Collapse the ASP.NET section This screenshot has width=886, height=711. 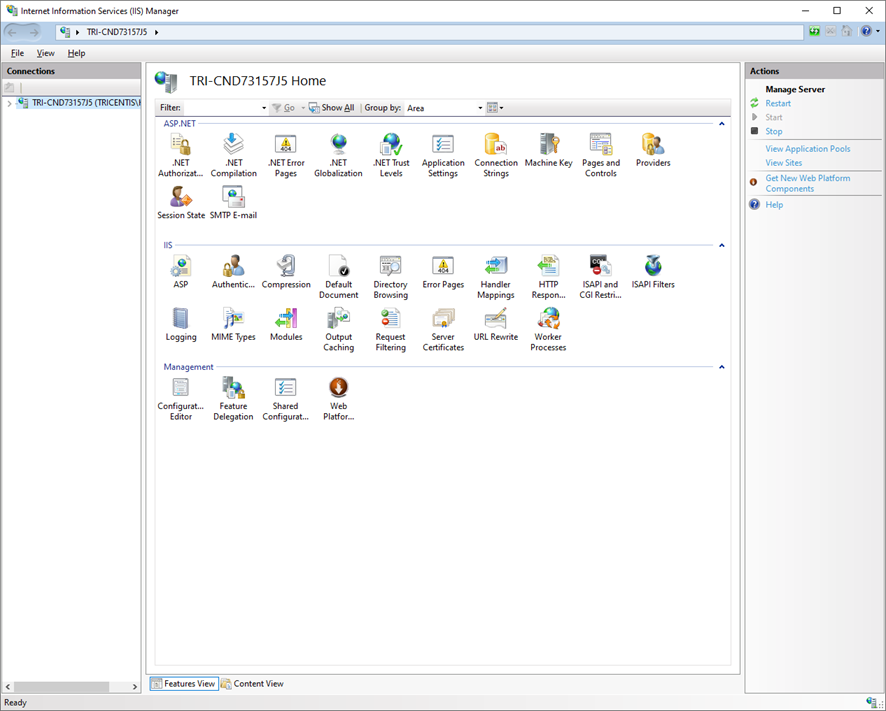click(721, 123)
